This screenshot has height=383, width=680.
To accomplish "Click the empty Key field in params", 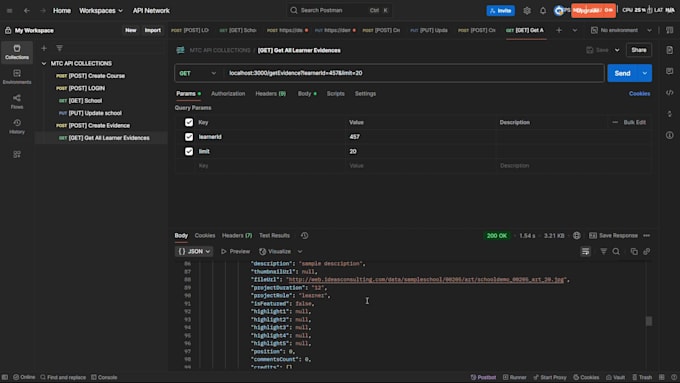I will click(x=271, y=166).
